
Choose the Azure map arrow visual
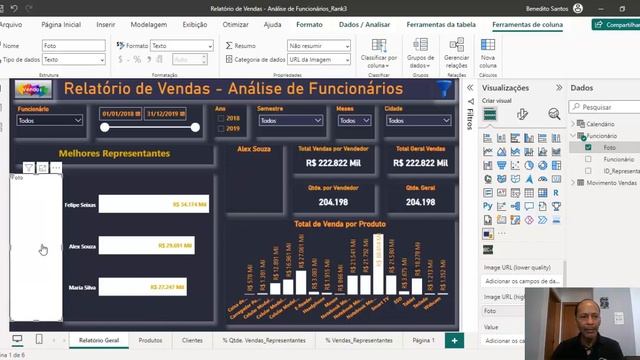click(529, 179)
